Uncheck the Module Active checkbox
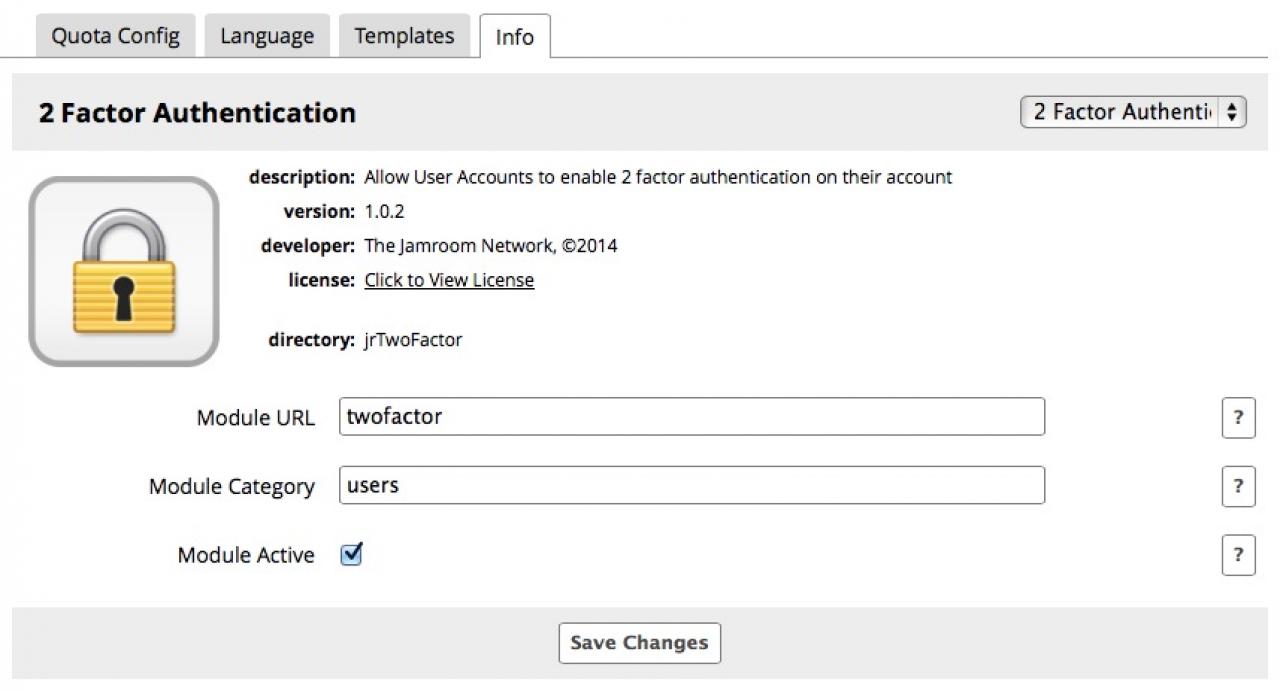The height and width of the screenshot is (691, 1280). point(351,554)
